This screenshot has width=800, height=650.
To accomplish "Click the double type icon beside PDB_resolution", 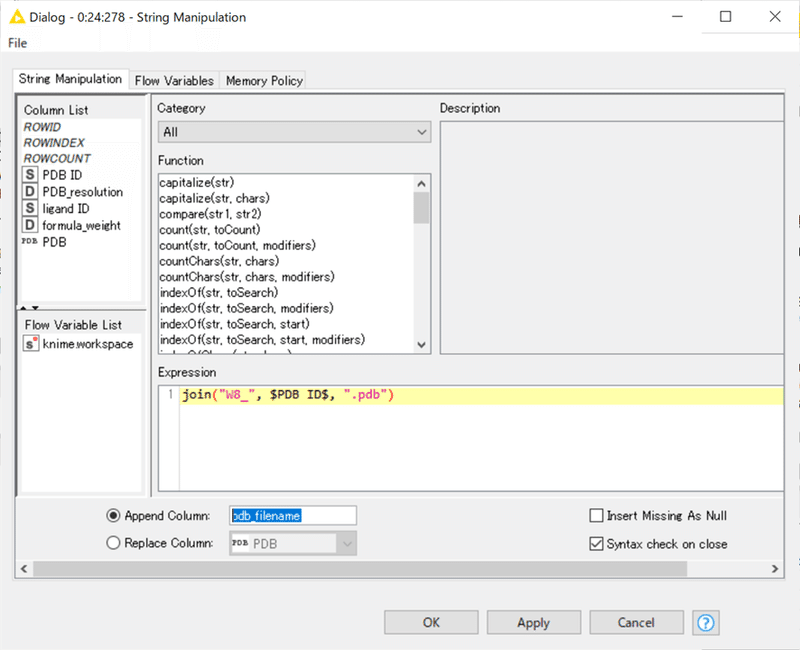I will tap(30, 191).
